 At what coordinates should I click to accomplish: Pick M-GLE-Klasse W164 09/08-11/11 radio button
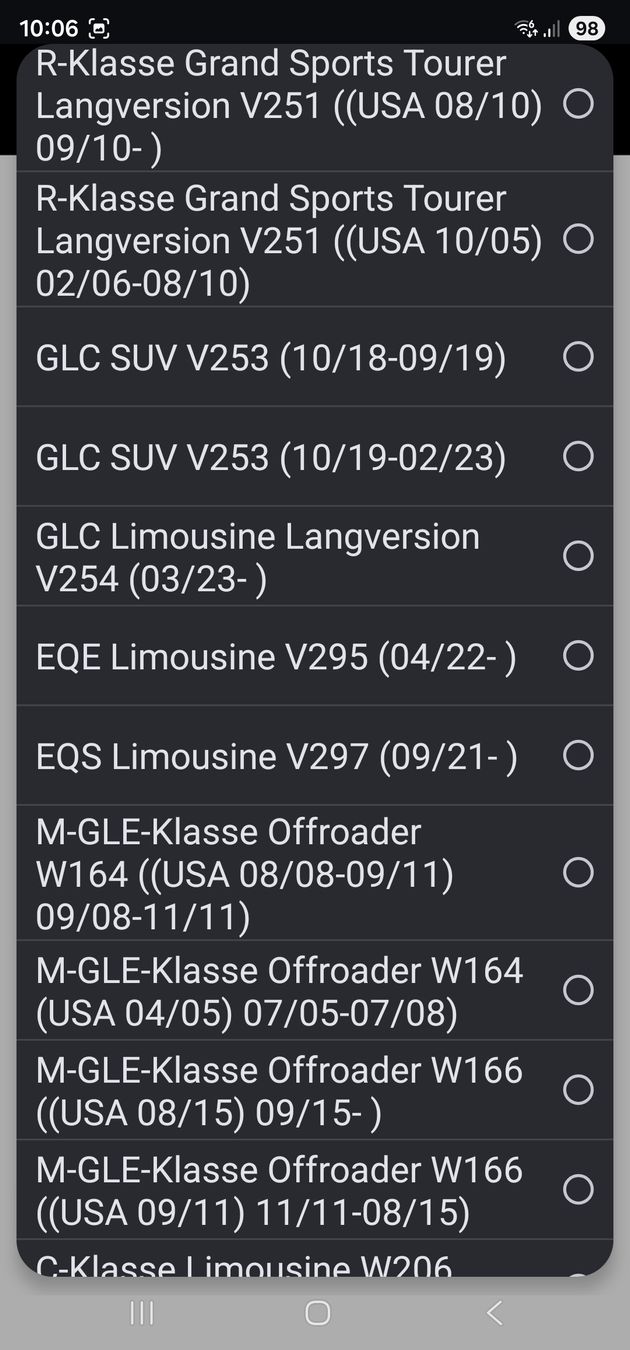(x=578, y=872)
